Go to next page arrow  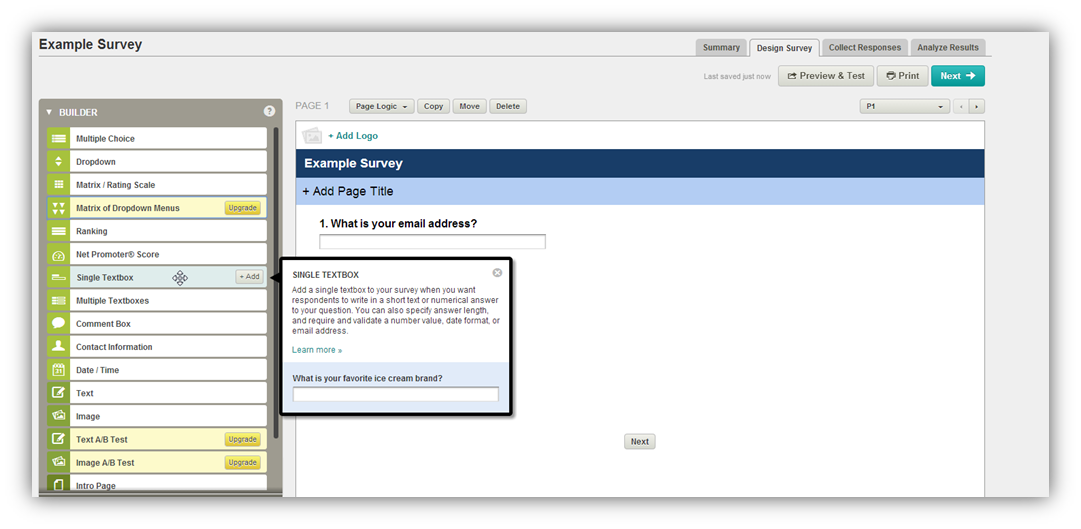pos(977,107)
